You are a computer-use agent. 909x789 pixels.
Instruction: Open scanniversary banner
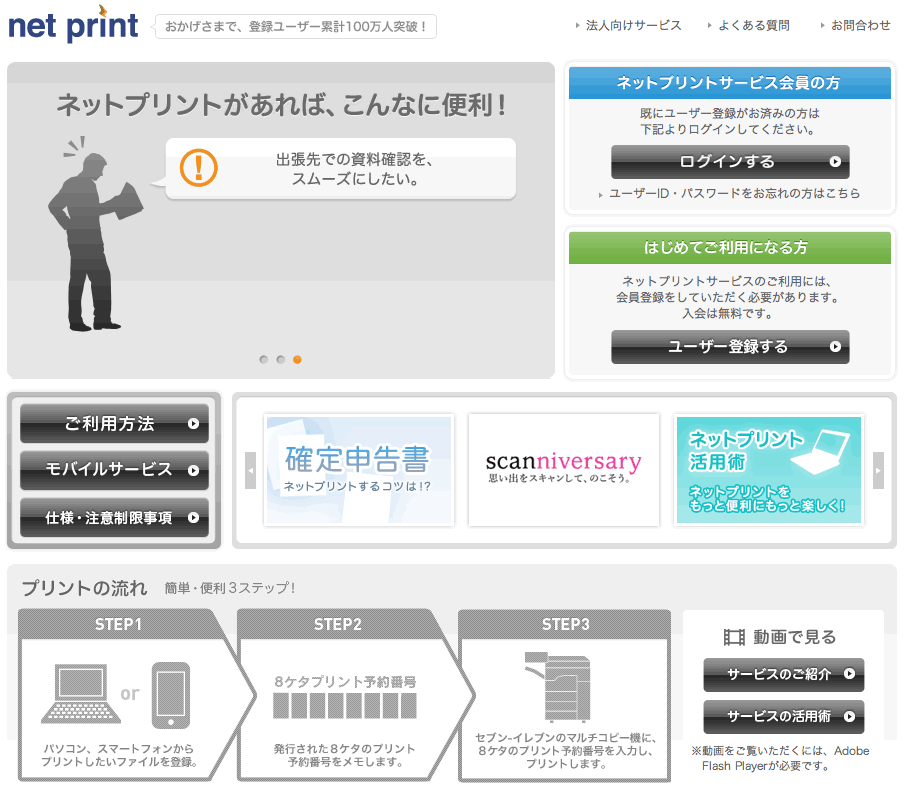(x=563, y=470)
